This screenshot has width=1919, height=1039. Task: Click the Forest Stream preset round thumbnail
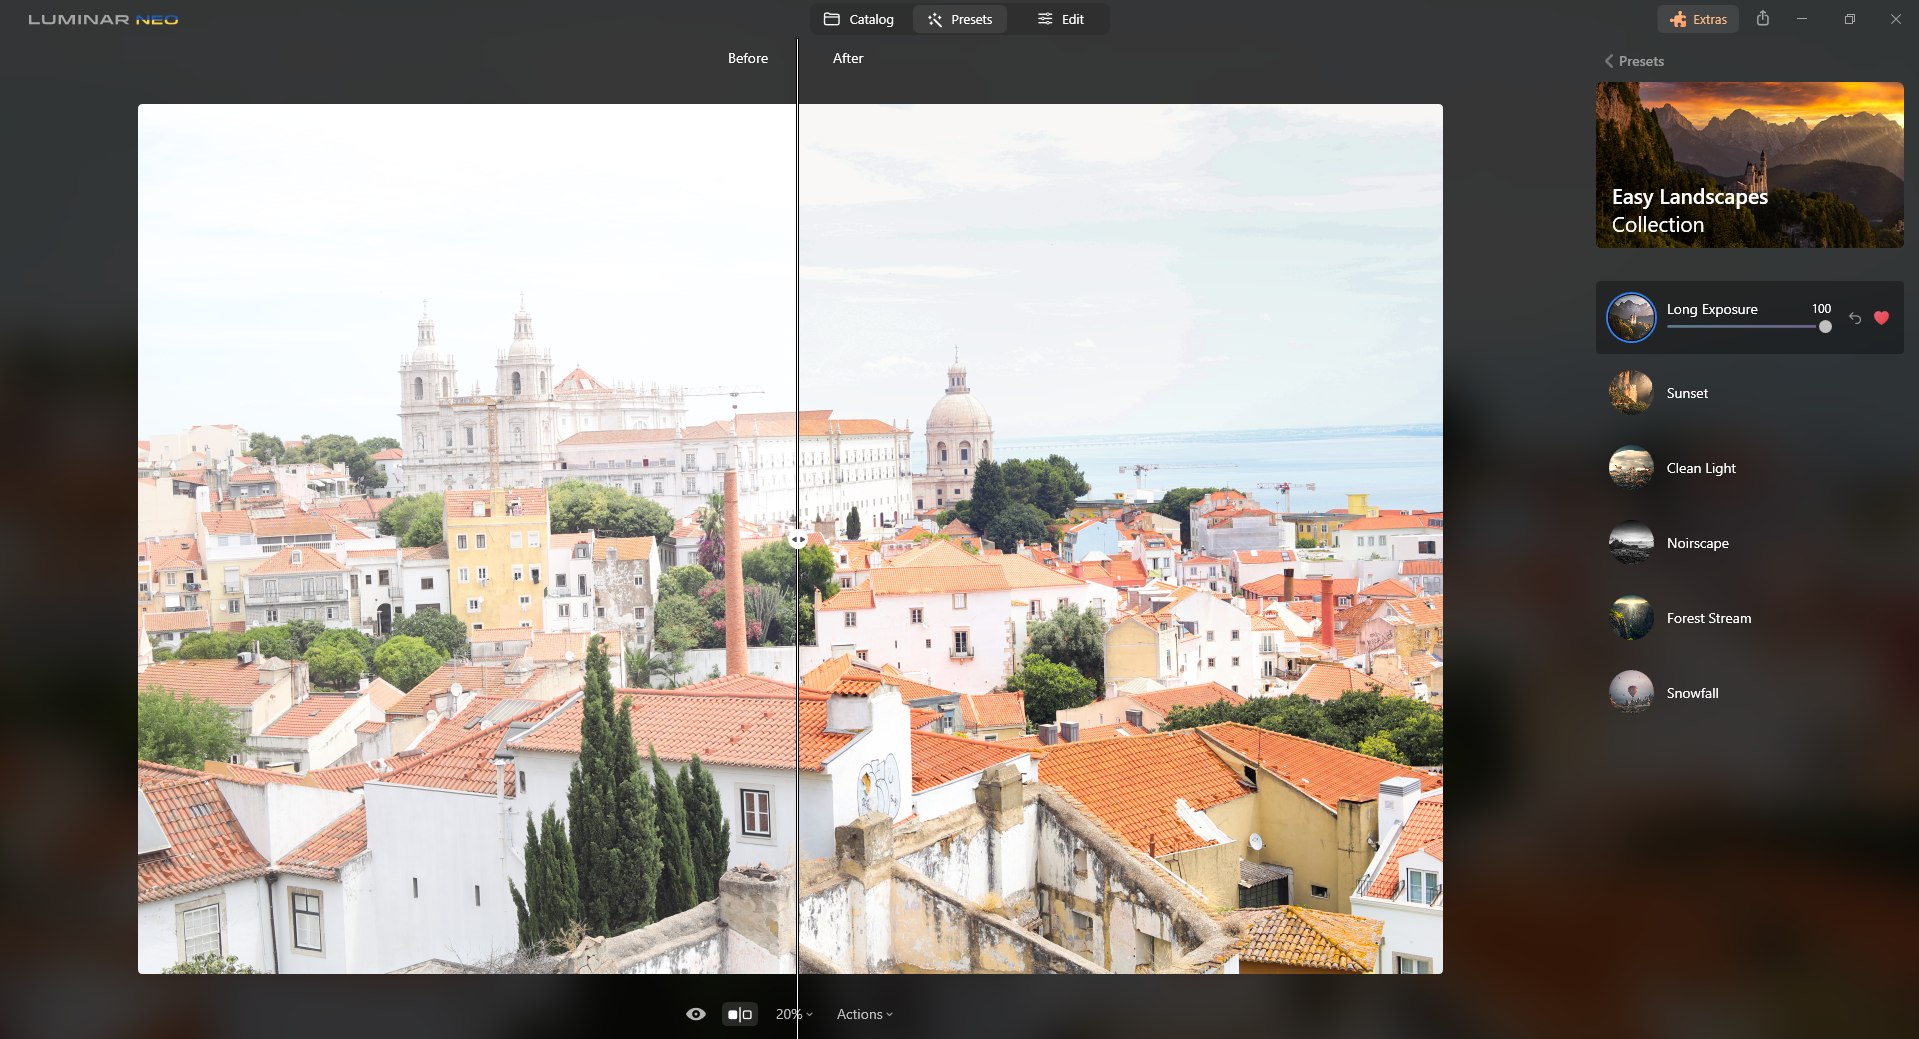click(x=1630, y=618)
